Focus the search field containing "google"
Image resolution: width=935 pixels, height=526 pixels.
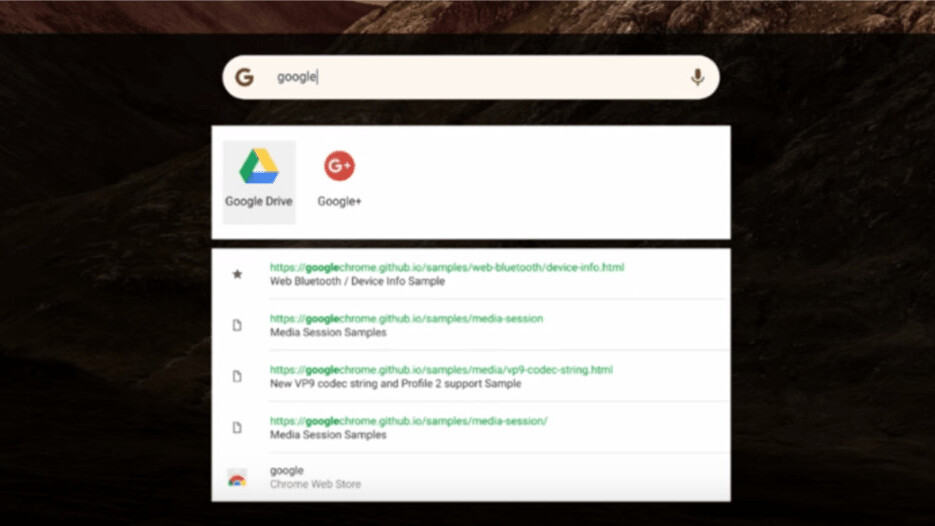point(471,77)
